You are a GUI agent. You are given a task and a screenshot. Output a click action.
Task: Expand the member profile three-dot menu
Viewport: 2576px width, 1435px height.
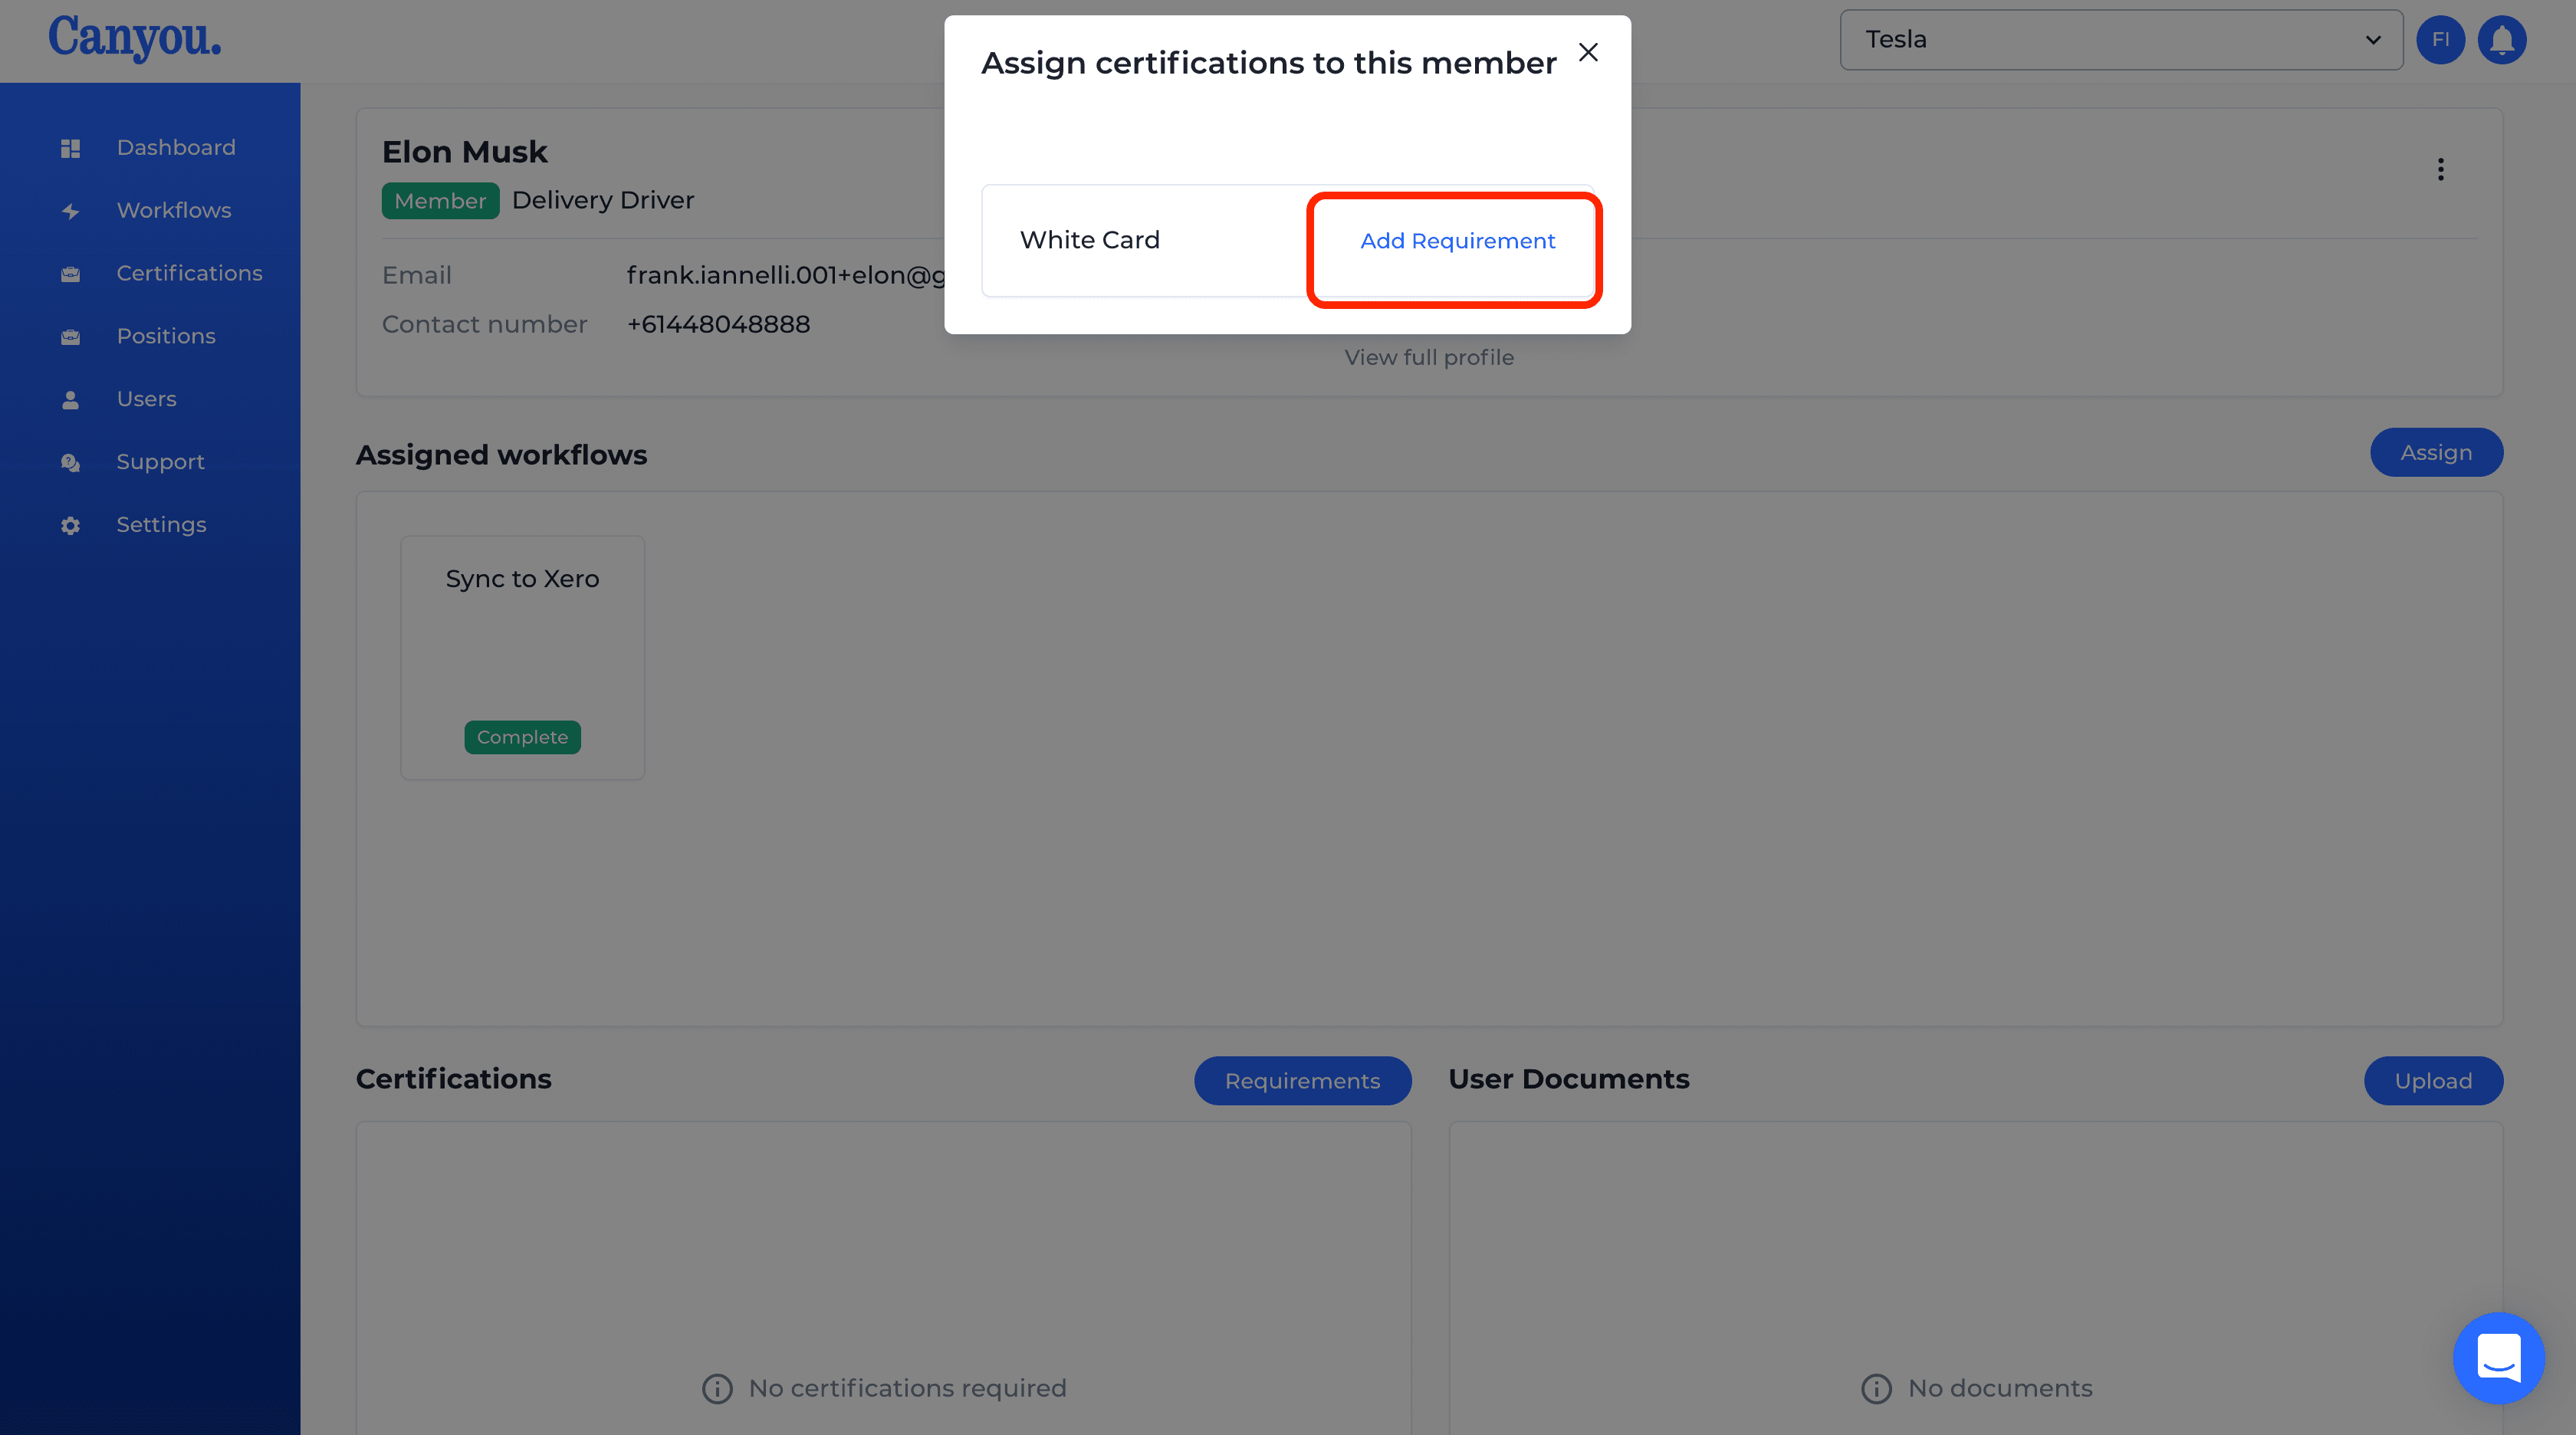pos(2440,169)
